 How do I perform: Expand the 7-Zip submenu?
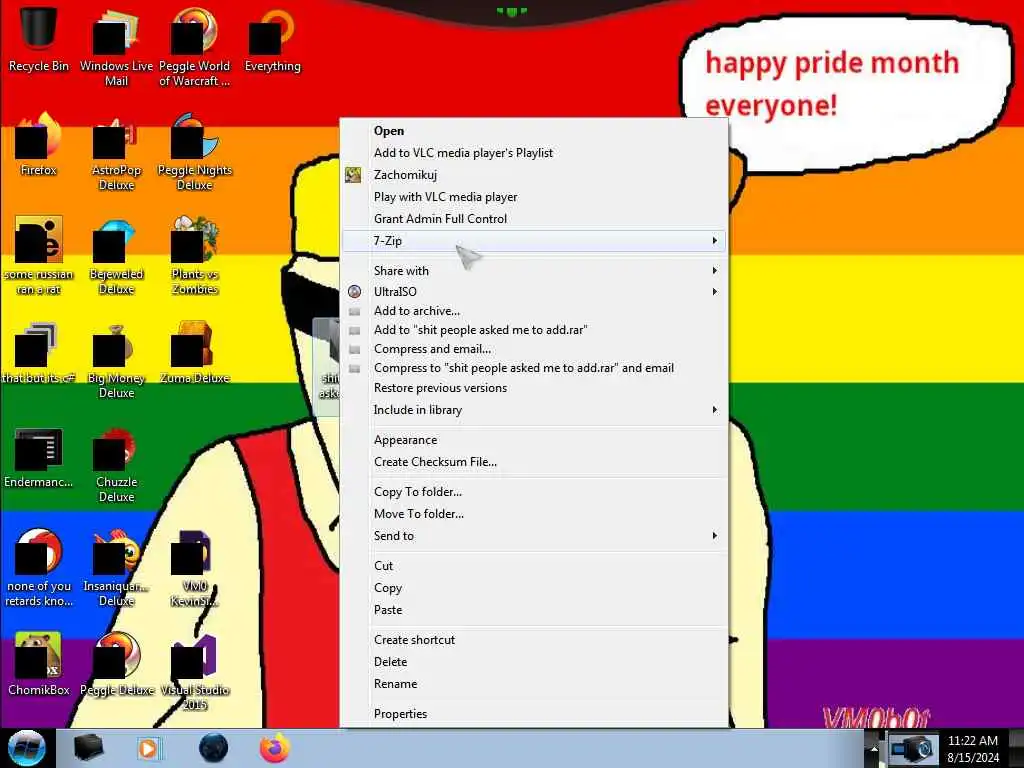(x=534, y=241)
